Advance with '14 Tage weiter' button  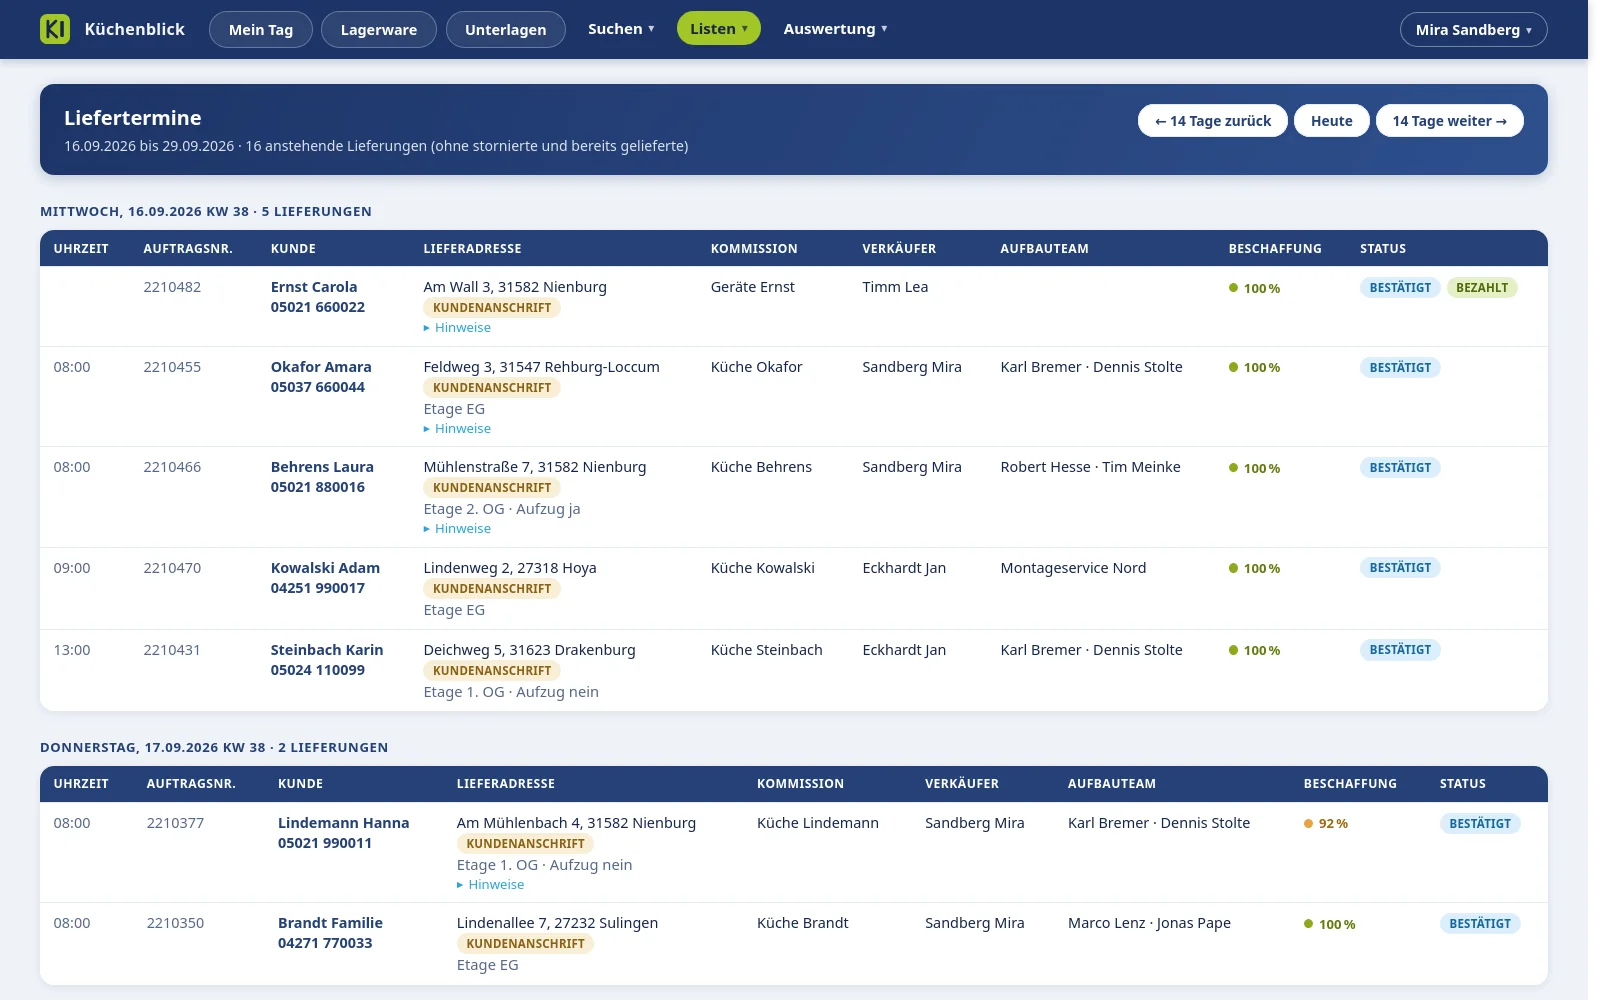(1450, 121)
